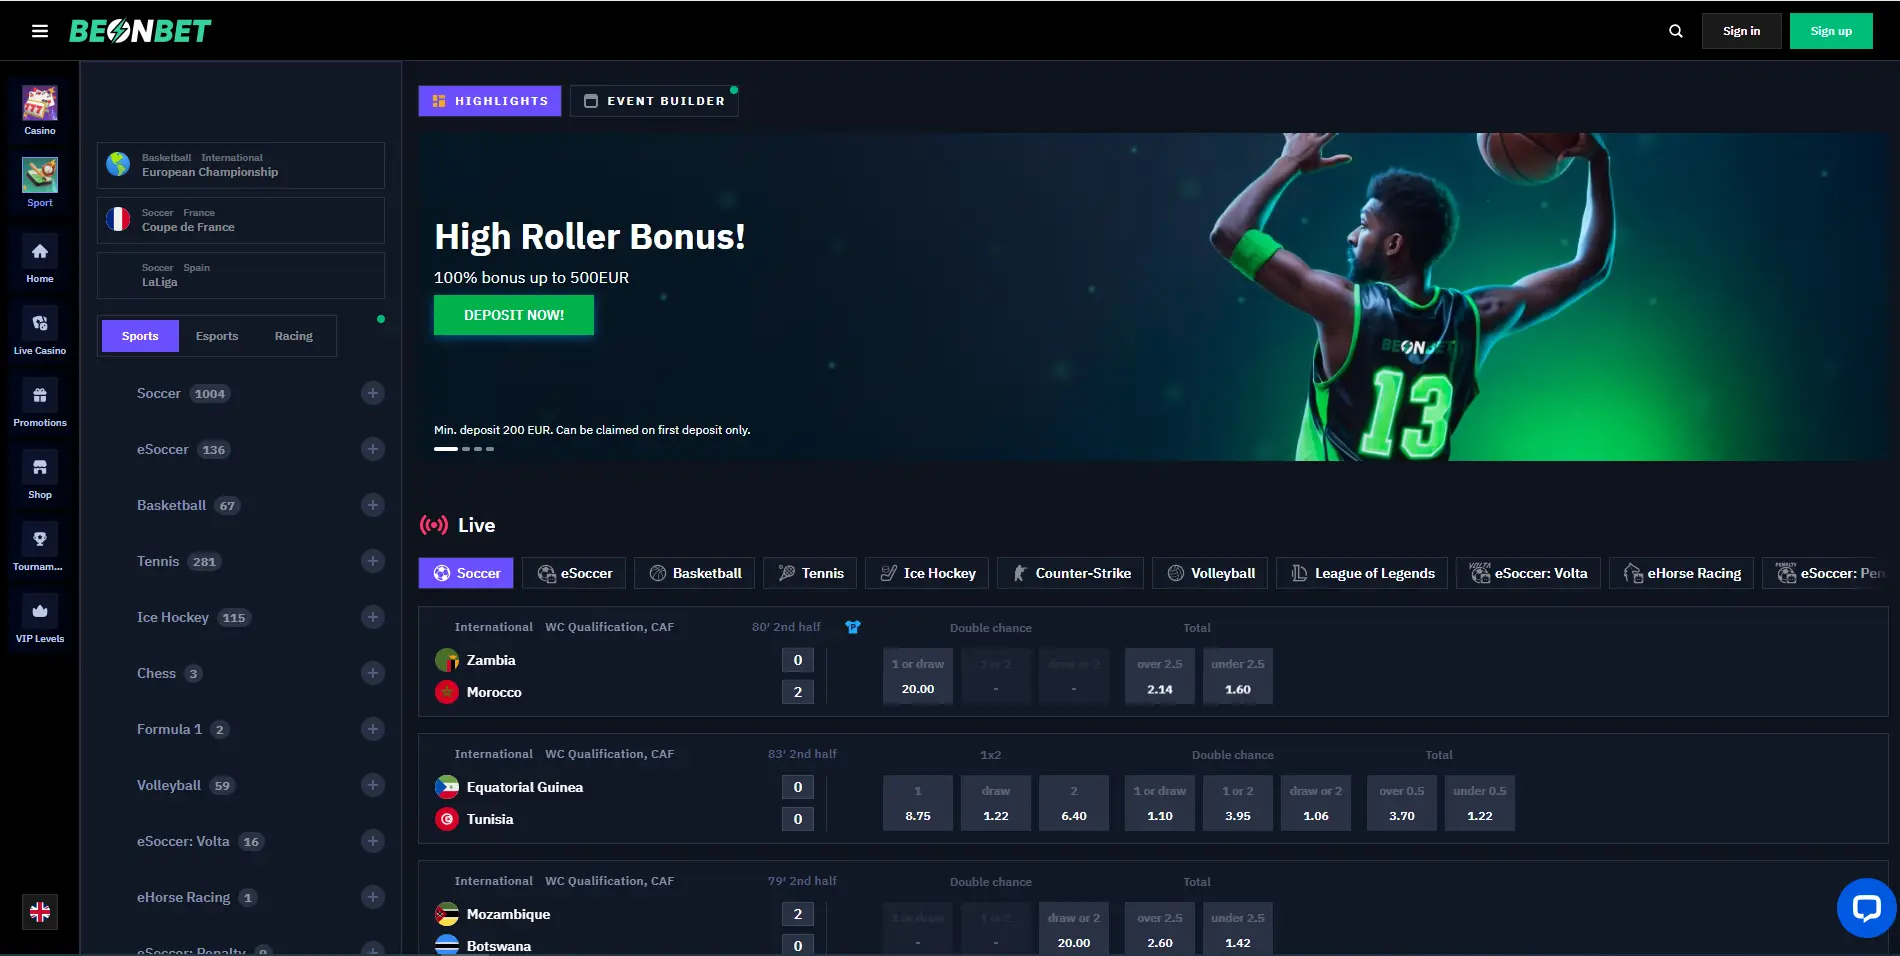The height and width of the screenshot is (956, 1900).
Task: Select eHorse Racing live filter
Action: click(x=1681, y=573)
